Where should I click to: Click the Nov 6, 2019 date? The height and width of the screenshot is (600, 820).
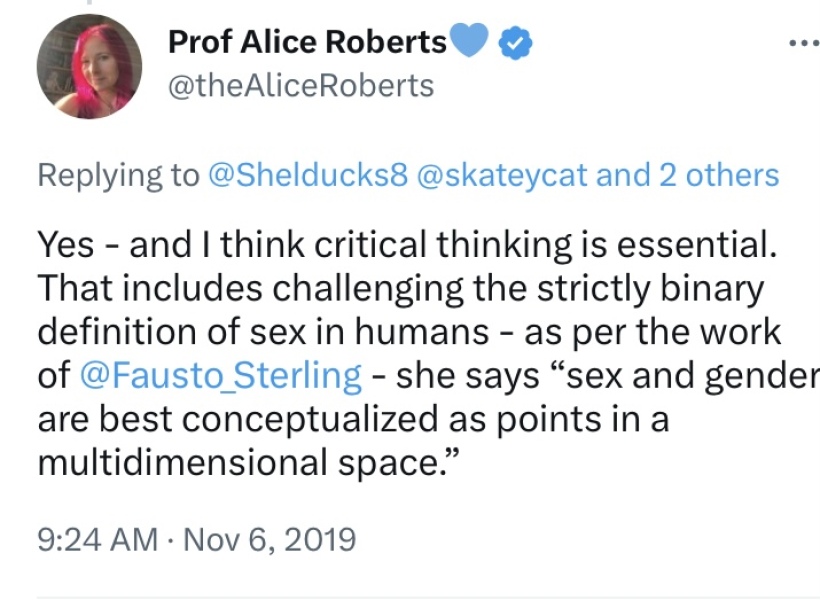pos(271,541)
